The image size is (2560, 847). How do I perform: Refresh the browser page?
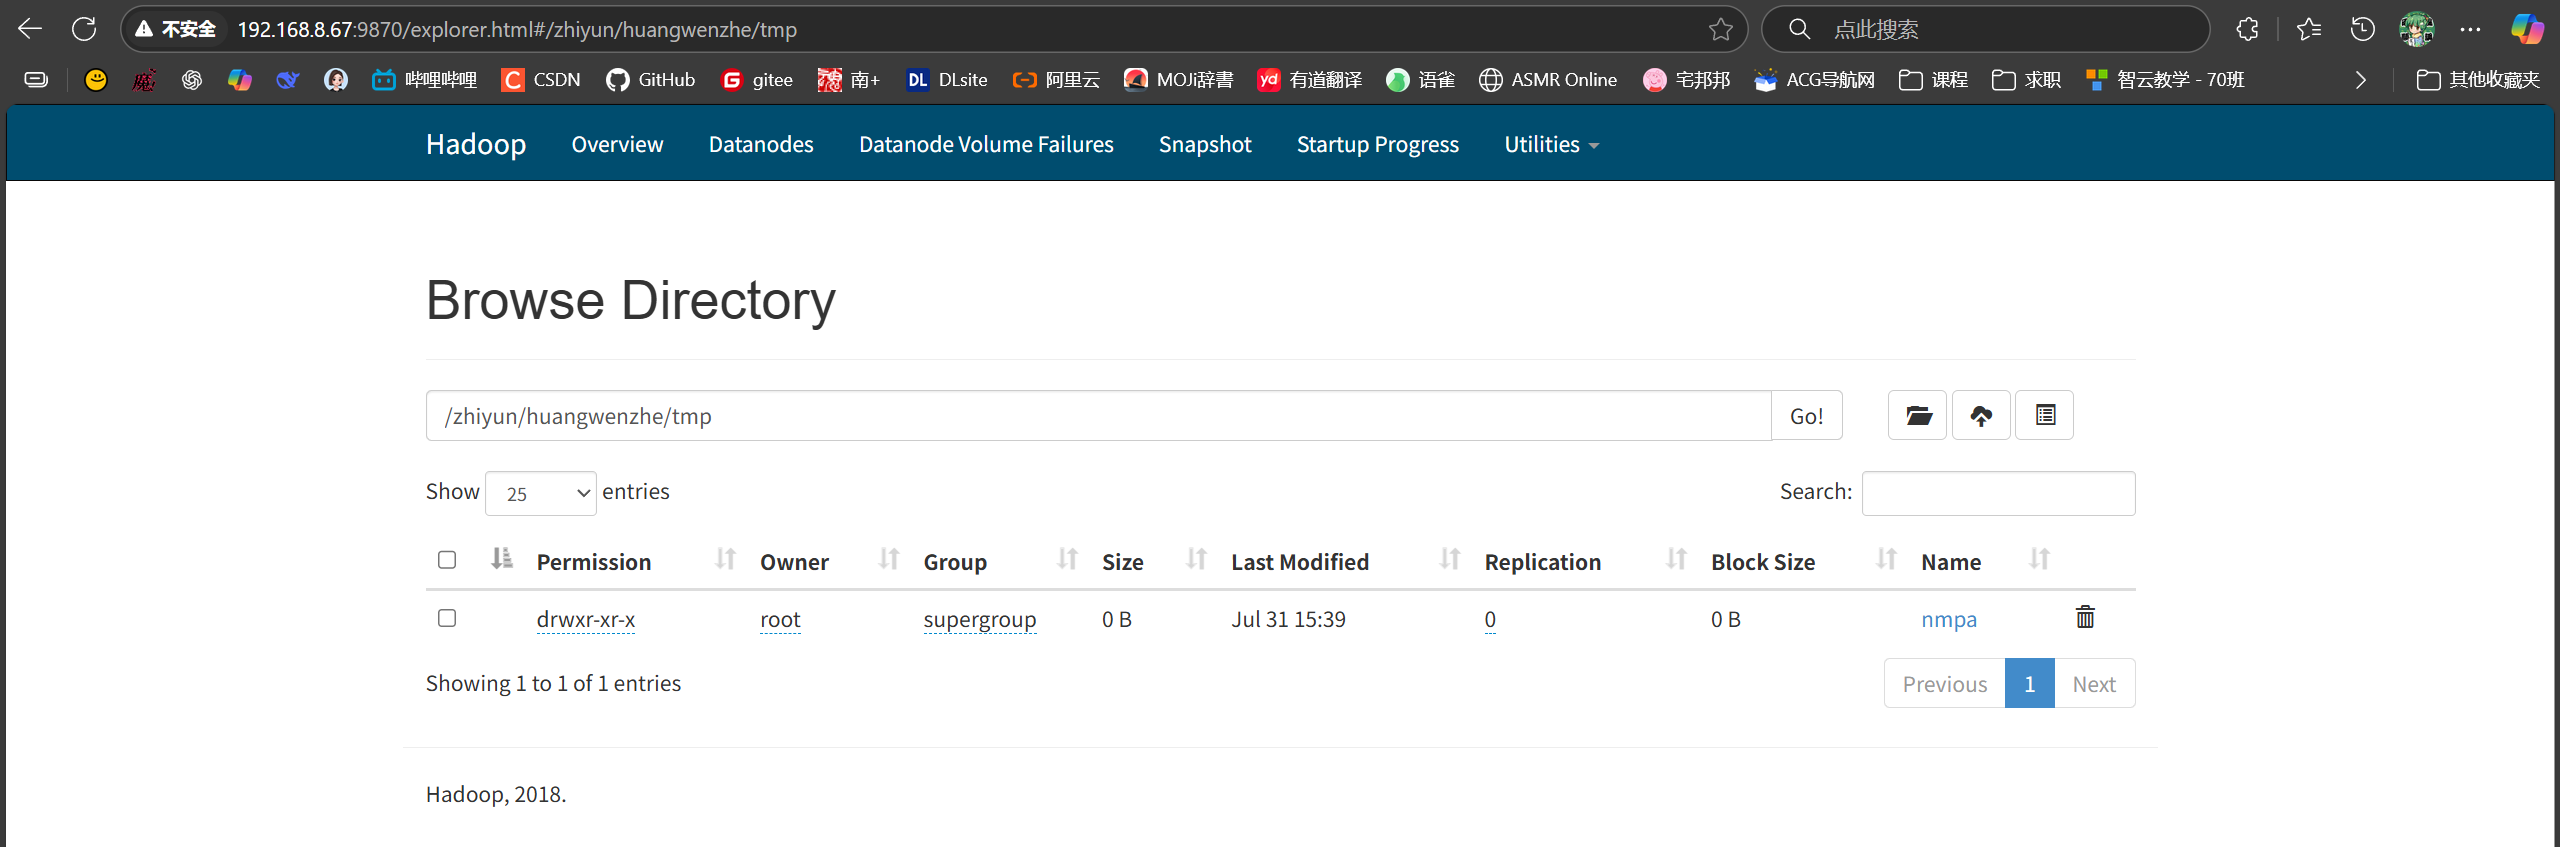84,29
